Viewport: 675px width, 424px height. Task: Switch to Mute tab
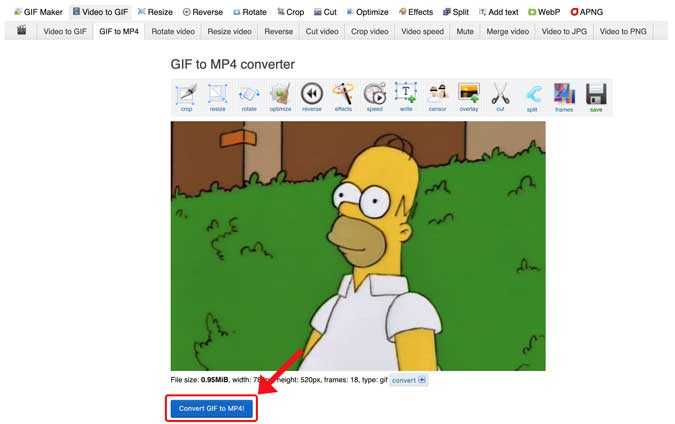465,31
